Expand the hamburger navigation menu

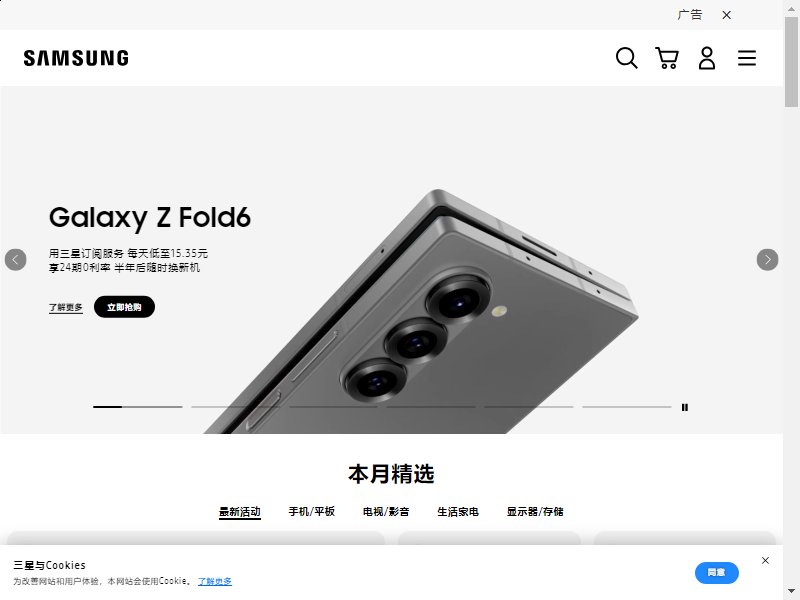coord(746,58)
